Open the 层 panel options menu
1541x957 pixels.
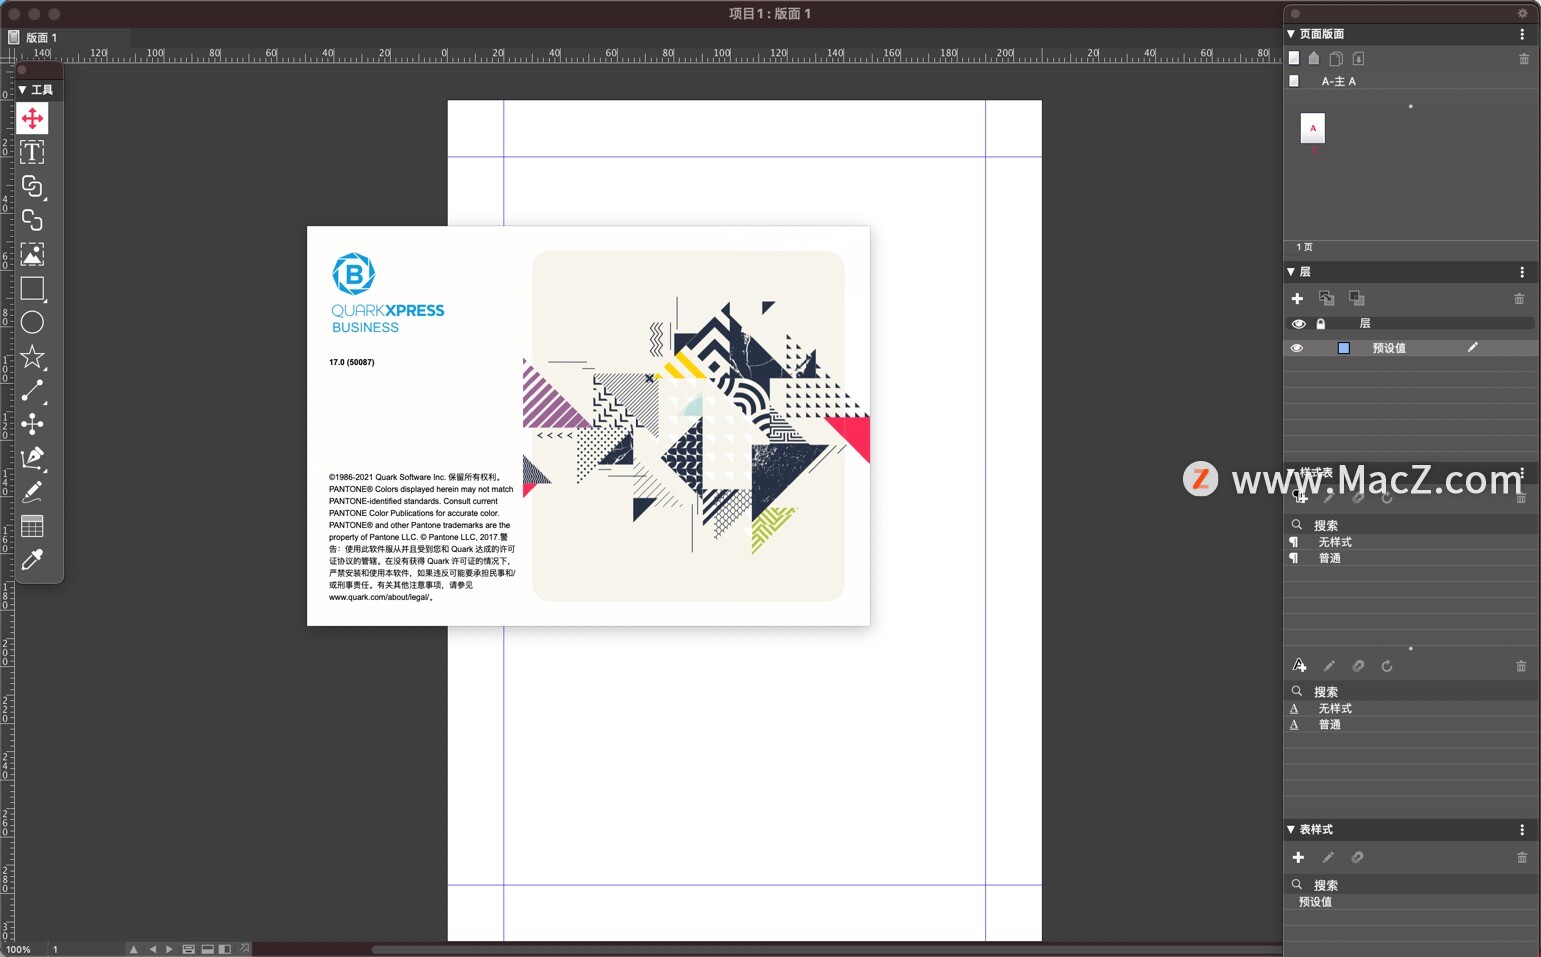click(1522, 272)
